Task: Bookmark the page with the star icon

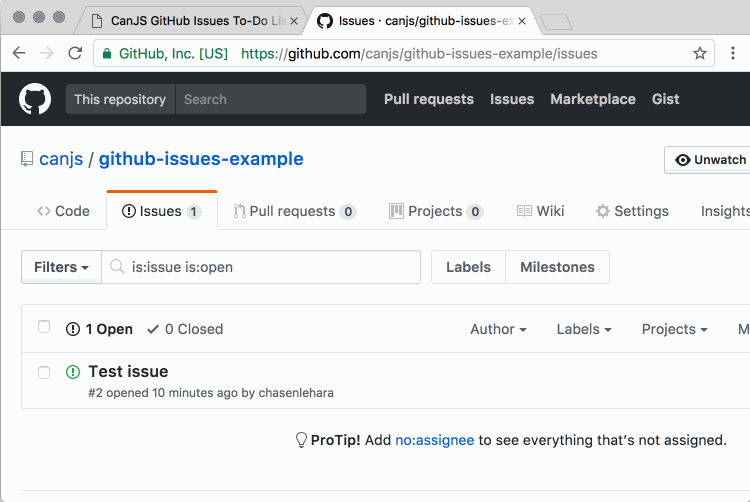Action: tap(699, 53)
